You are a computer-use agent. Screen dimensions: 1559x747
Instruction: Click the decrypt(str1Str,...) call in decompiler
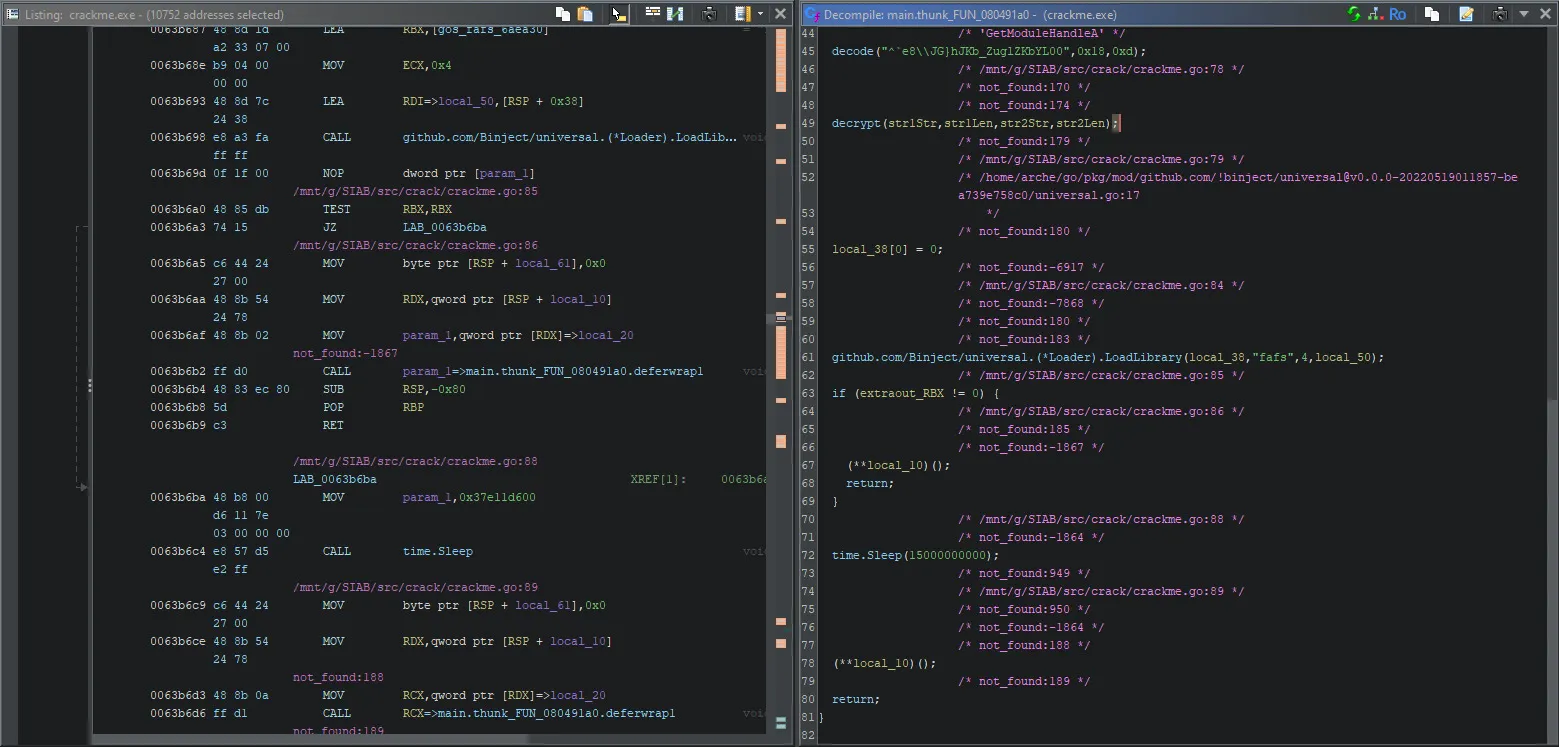click(x=976, y=123)
